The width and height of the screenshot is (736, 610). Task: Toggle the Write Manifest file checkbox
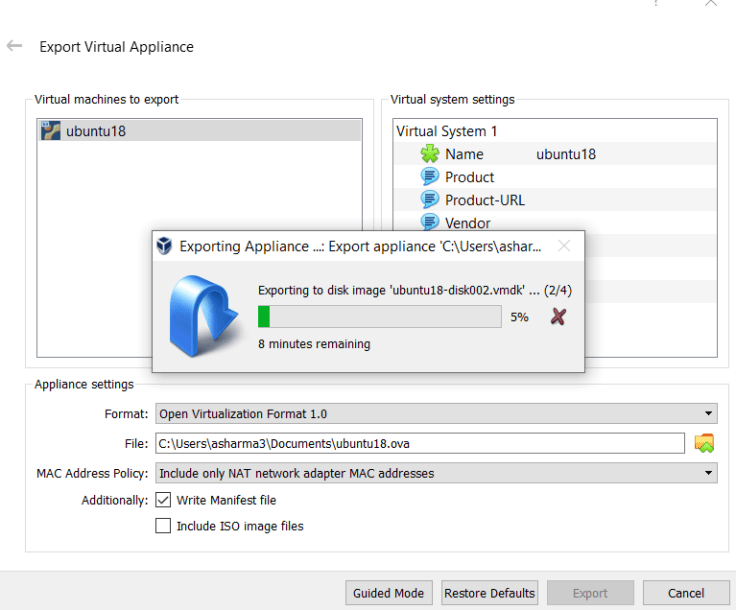[163, 500]
